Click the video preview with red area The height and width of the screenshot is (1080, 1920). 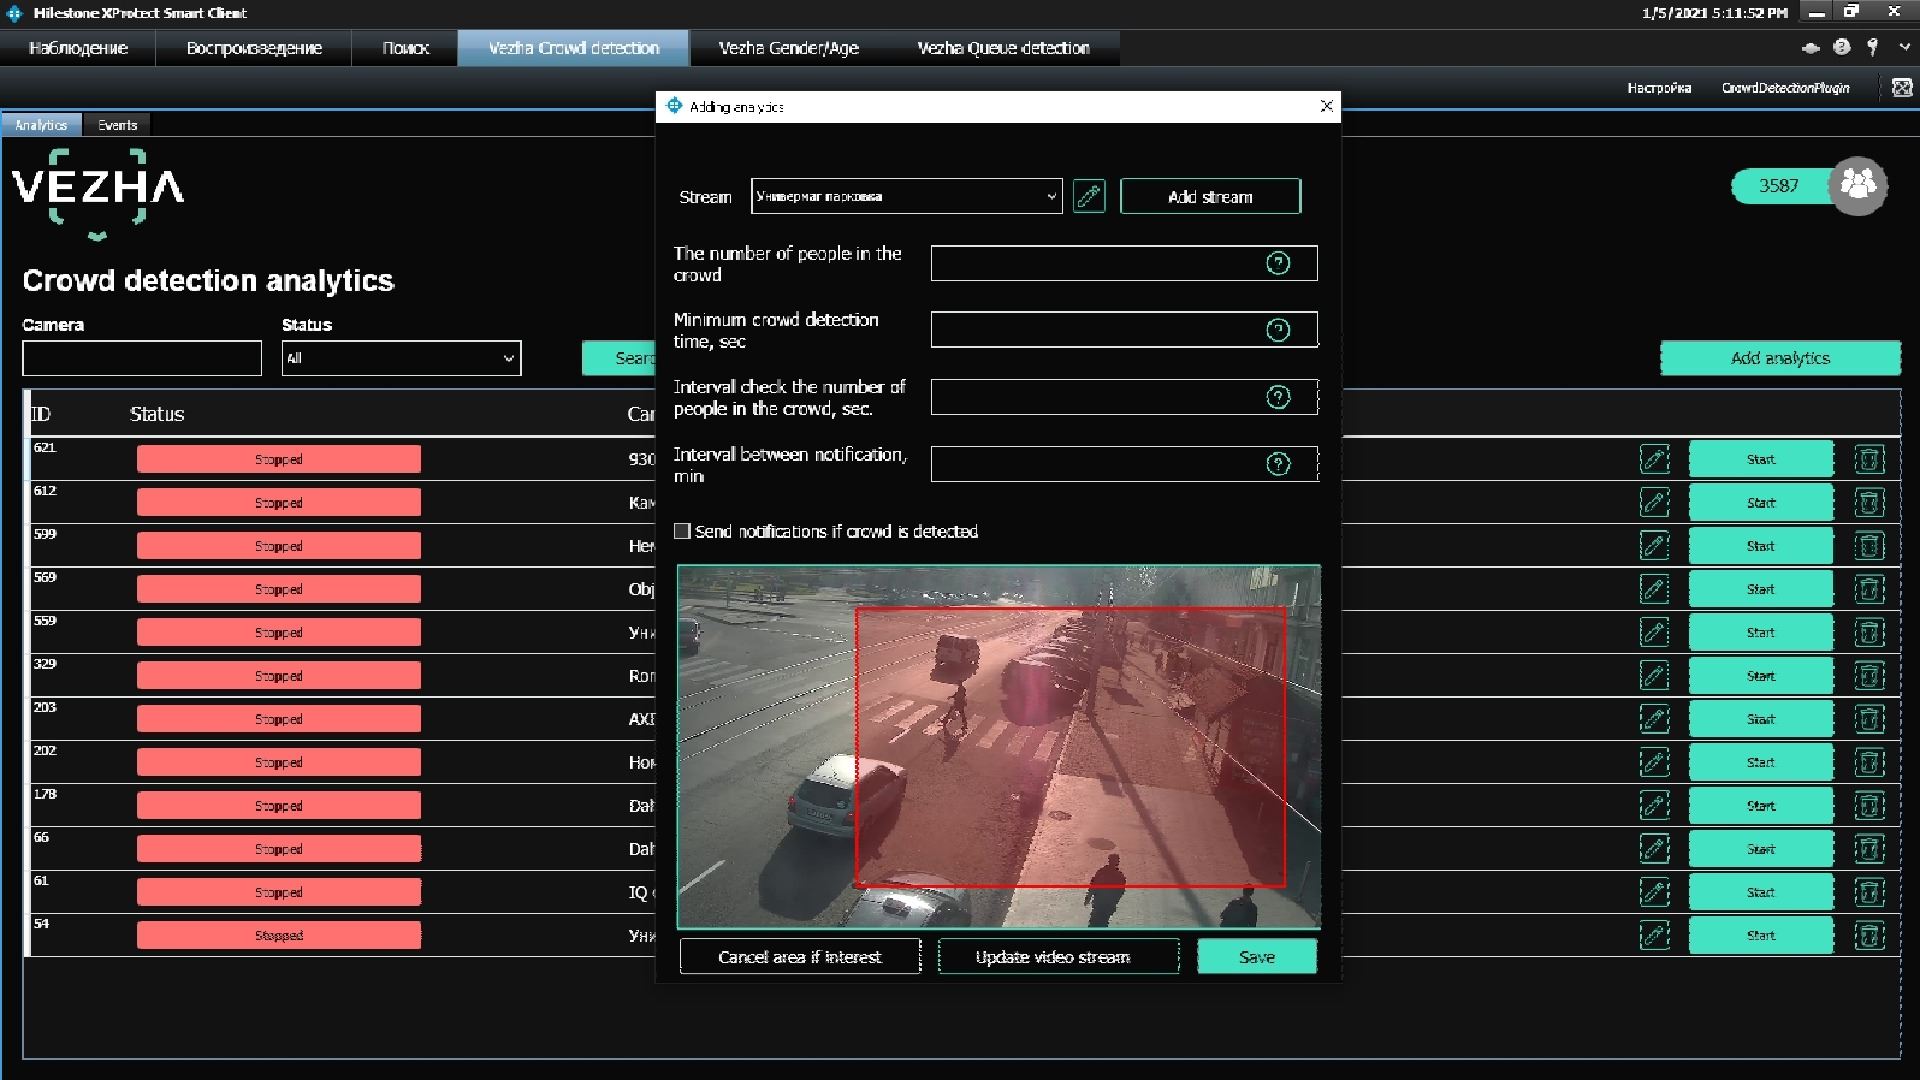tap(998, 747)
